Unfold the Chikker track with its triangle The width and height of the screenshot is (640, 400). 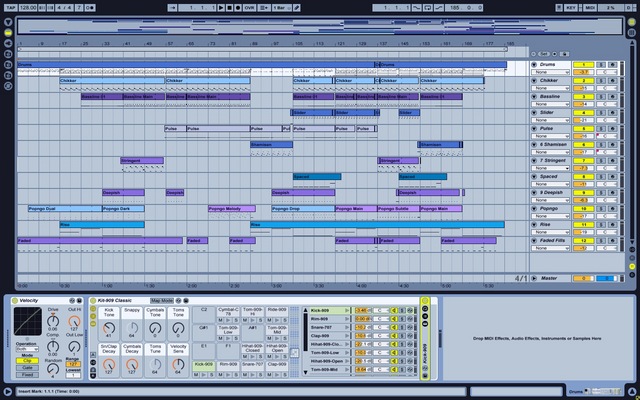coord(534,80)
